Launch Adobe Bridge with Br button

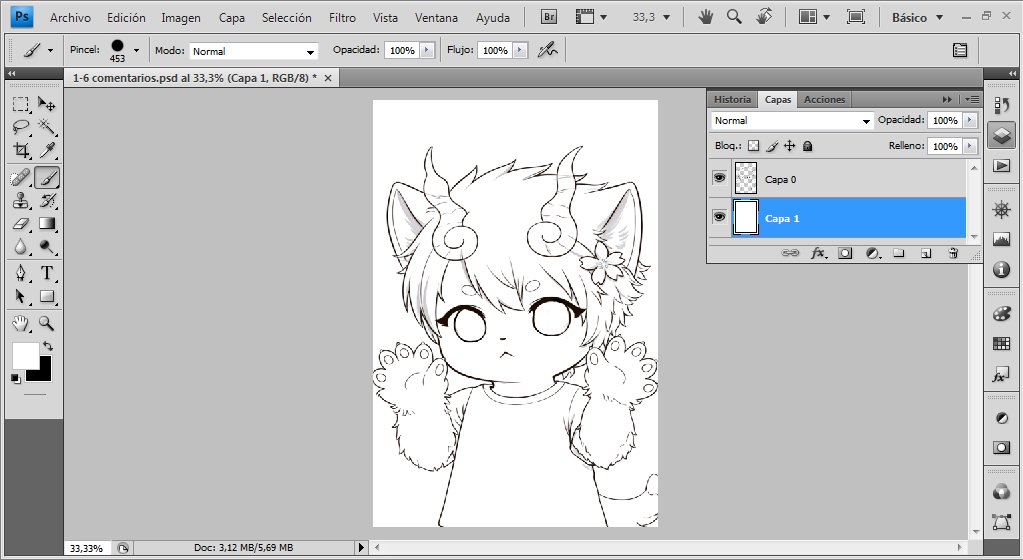point(549,18)
